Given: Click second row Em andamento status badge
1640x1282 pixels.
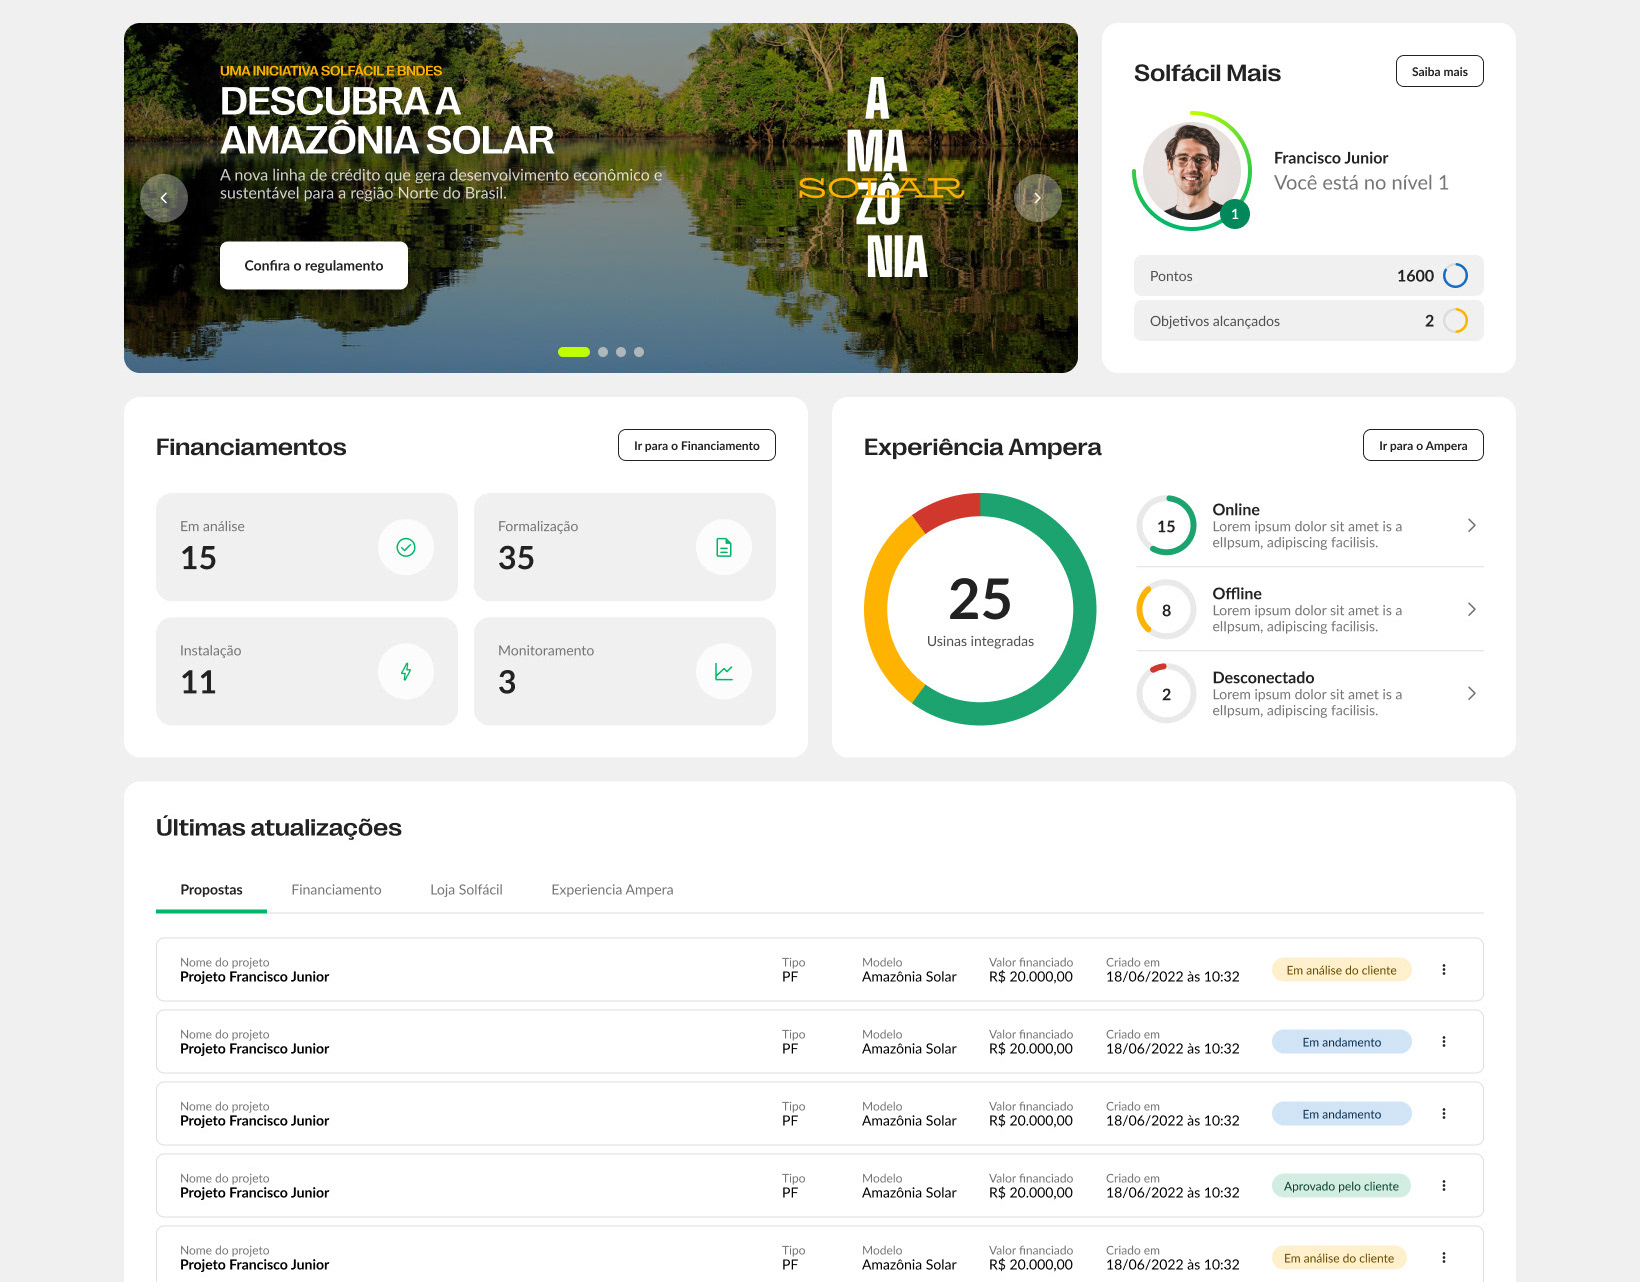Looking at the screenshot, I should click(x=1341, y=1042).
